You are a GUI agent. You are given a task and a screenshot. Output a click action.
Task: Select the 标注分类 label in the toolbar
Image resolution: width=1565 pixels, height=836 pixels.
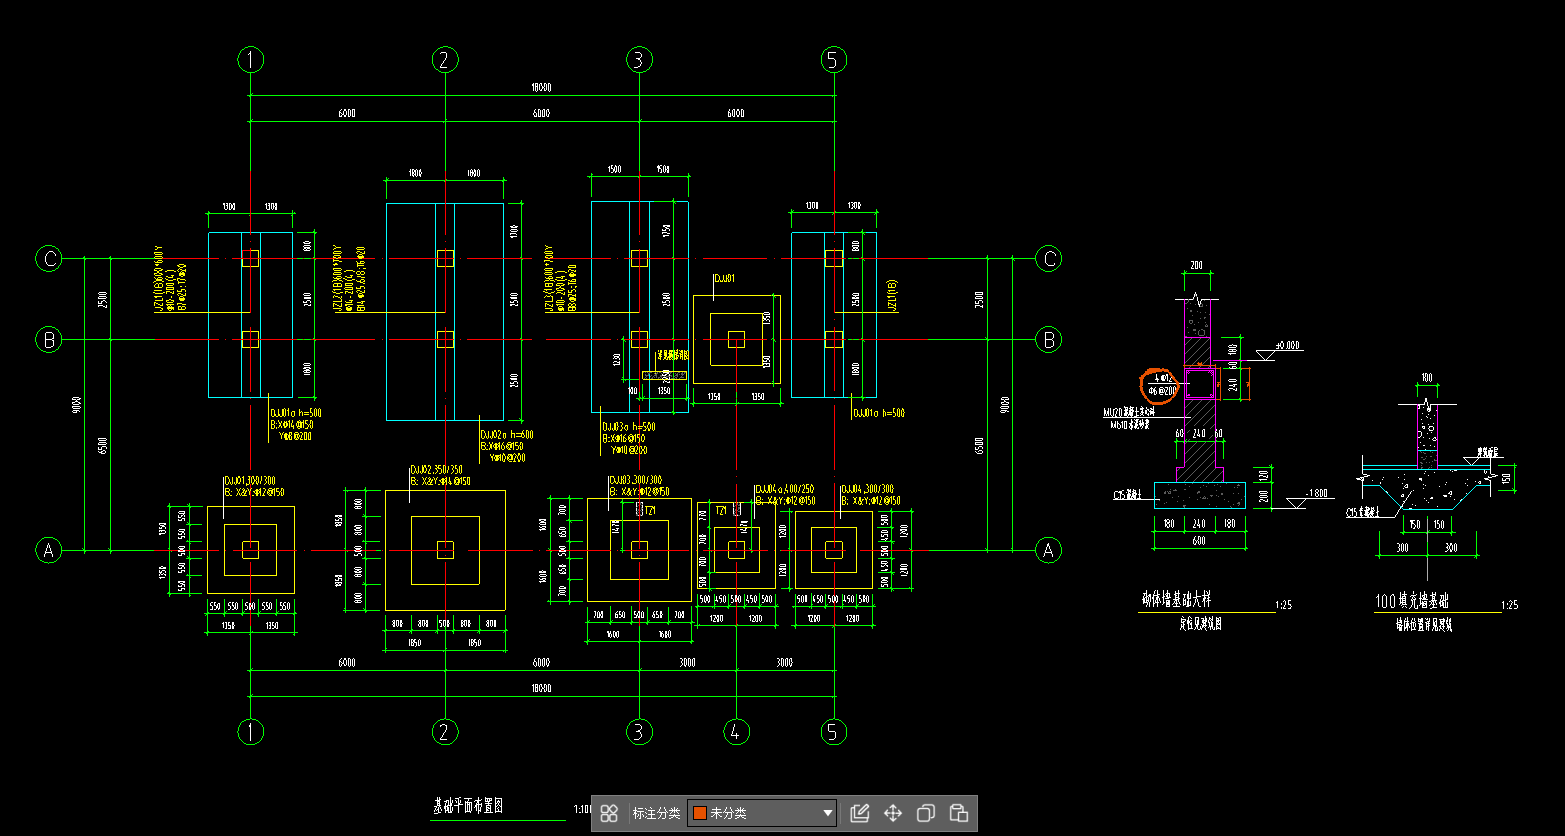click(656, 813)
